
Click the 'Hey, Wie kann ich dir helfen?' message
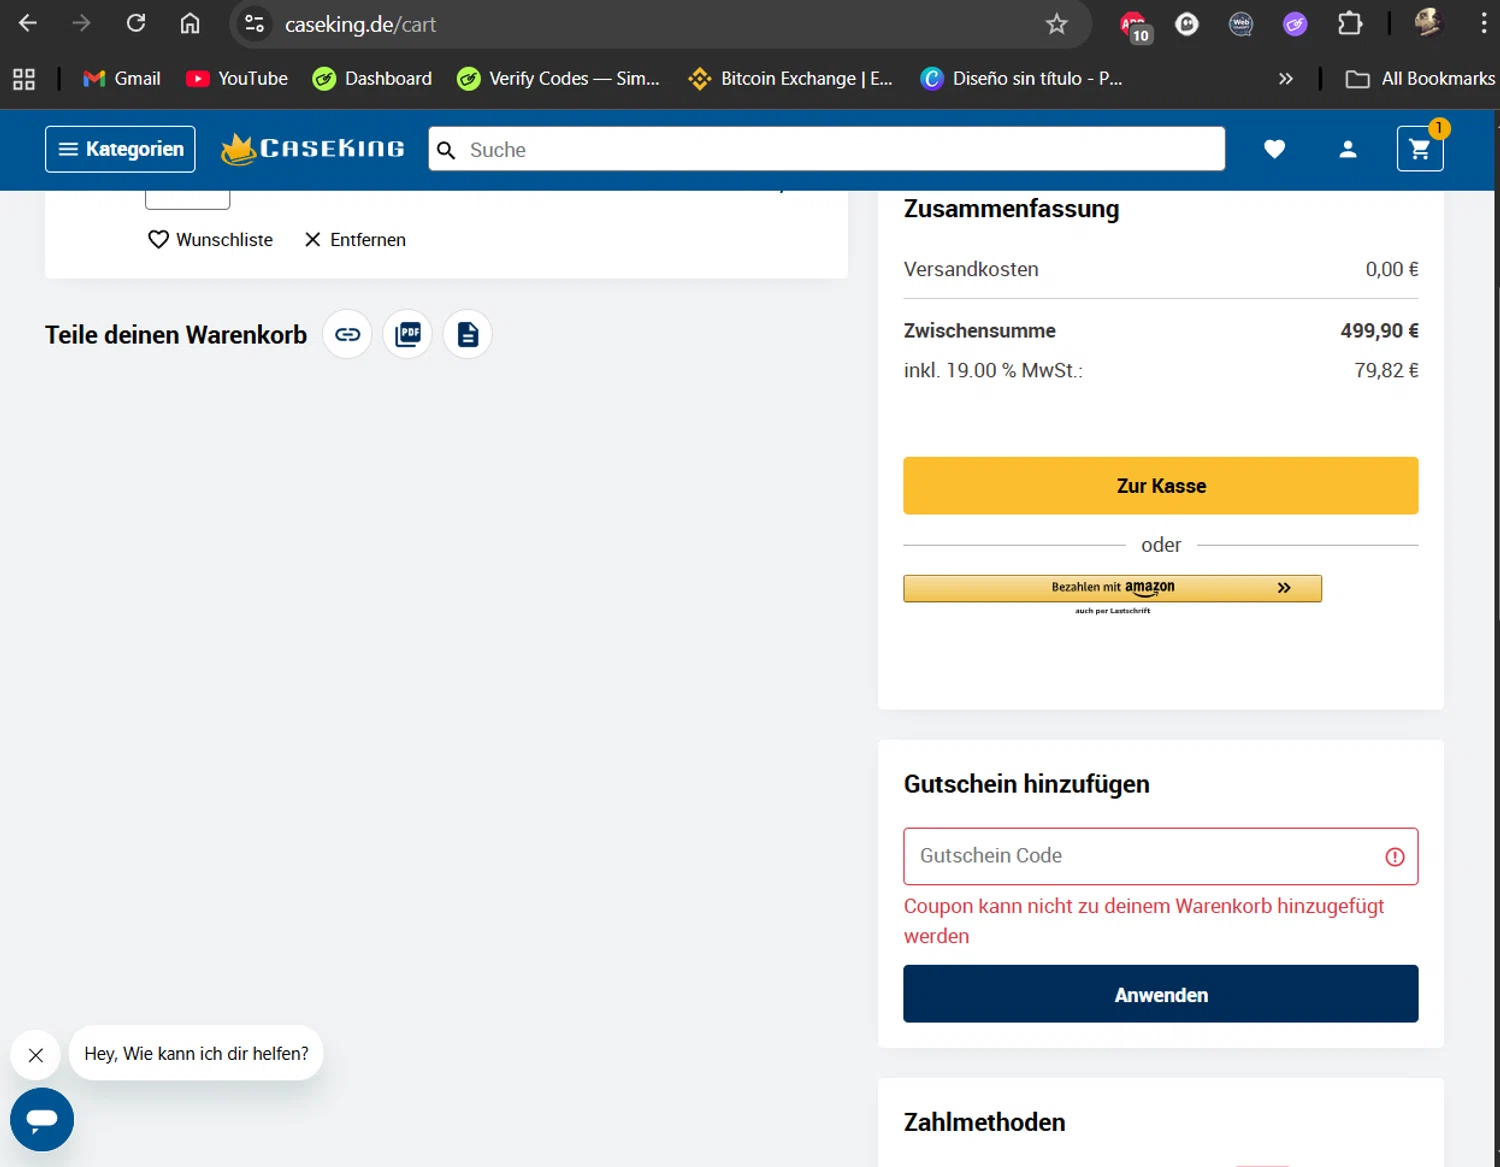[x=196, y=1053]
